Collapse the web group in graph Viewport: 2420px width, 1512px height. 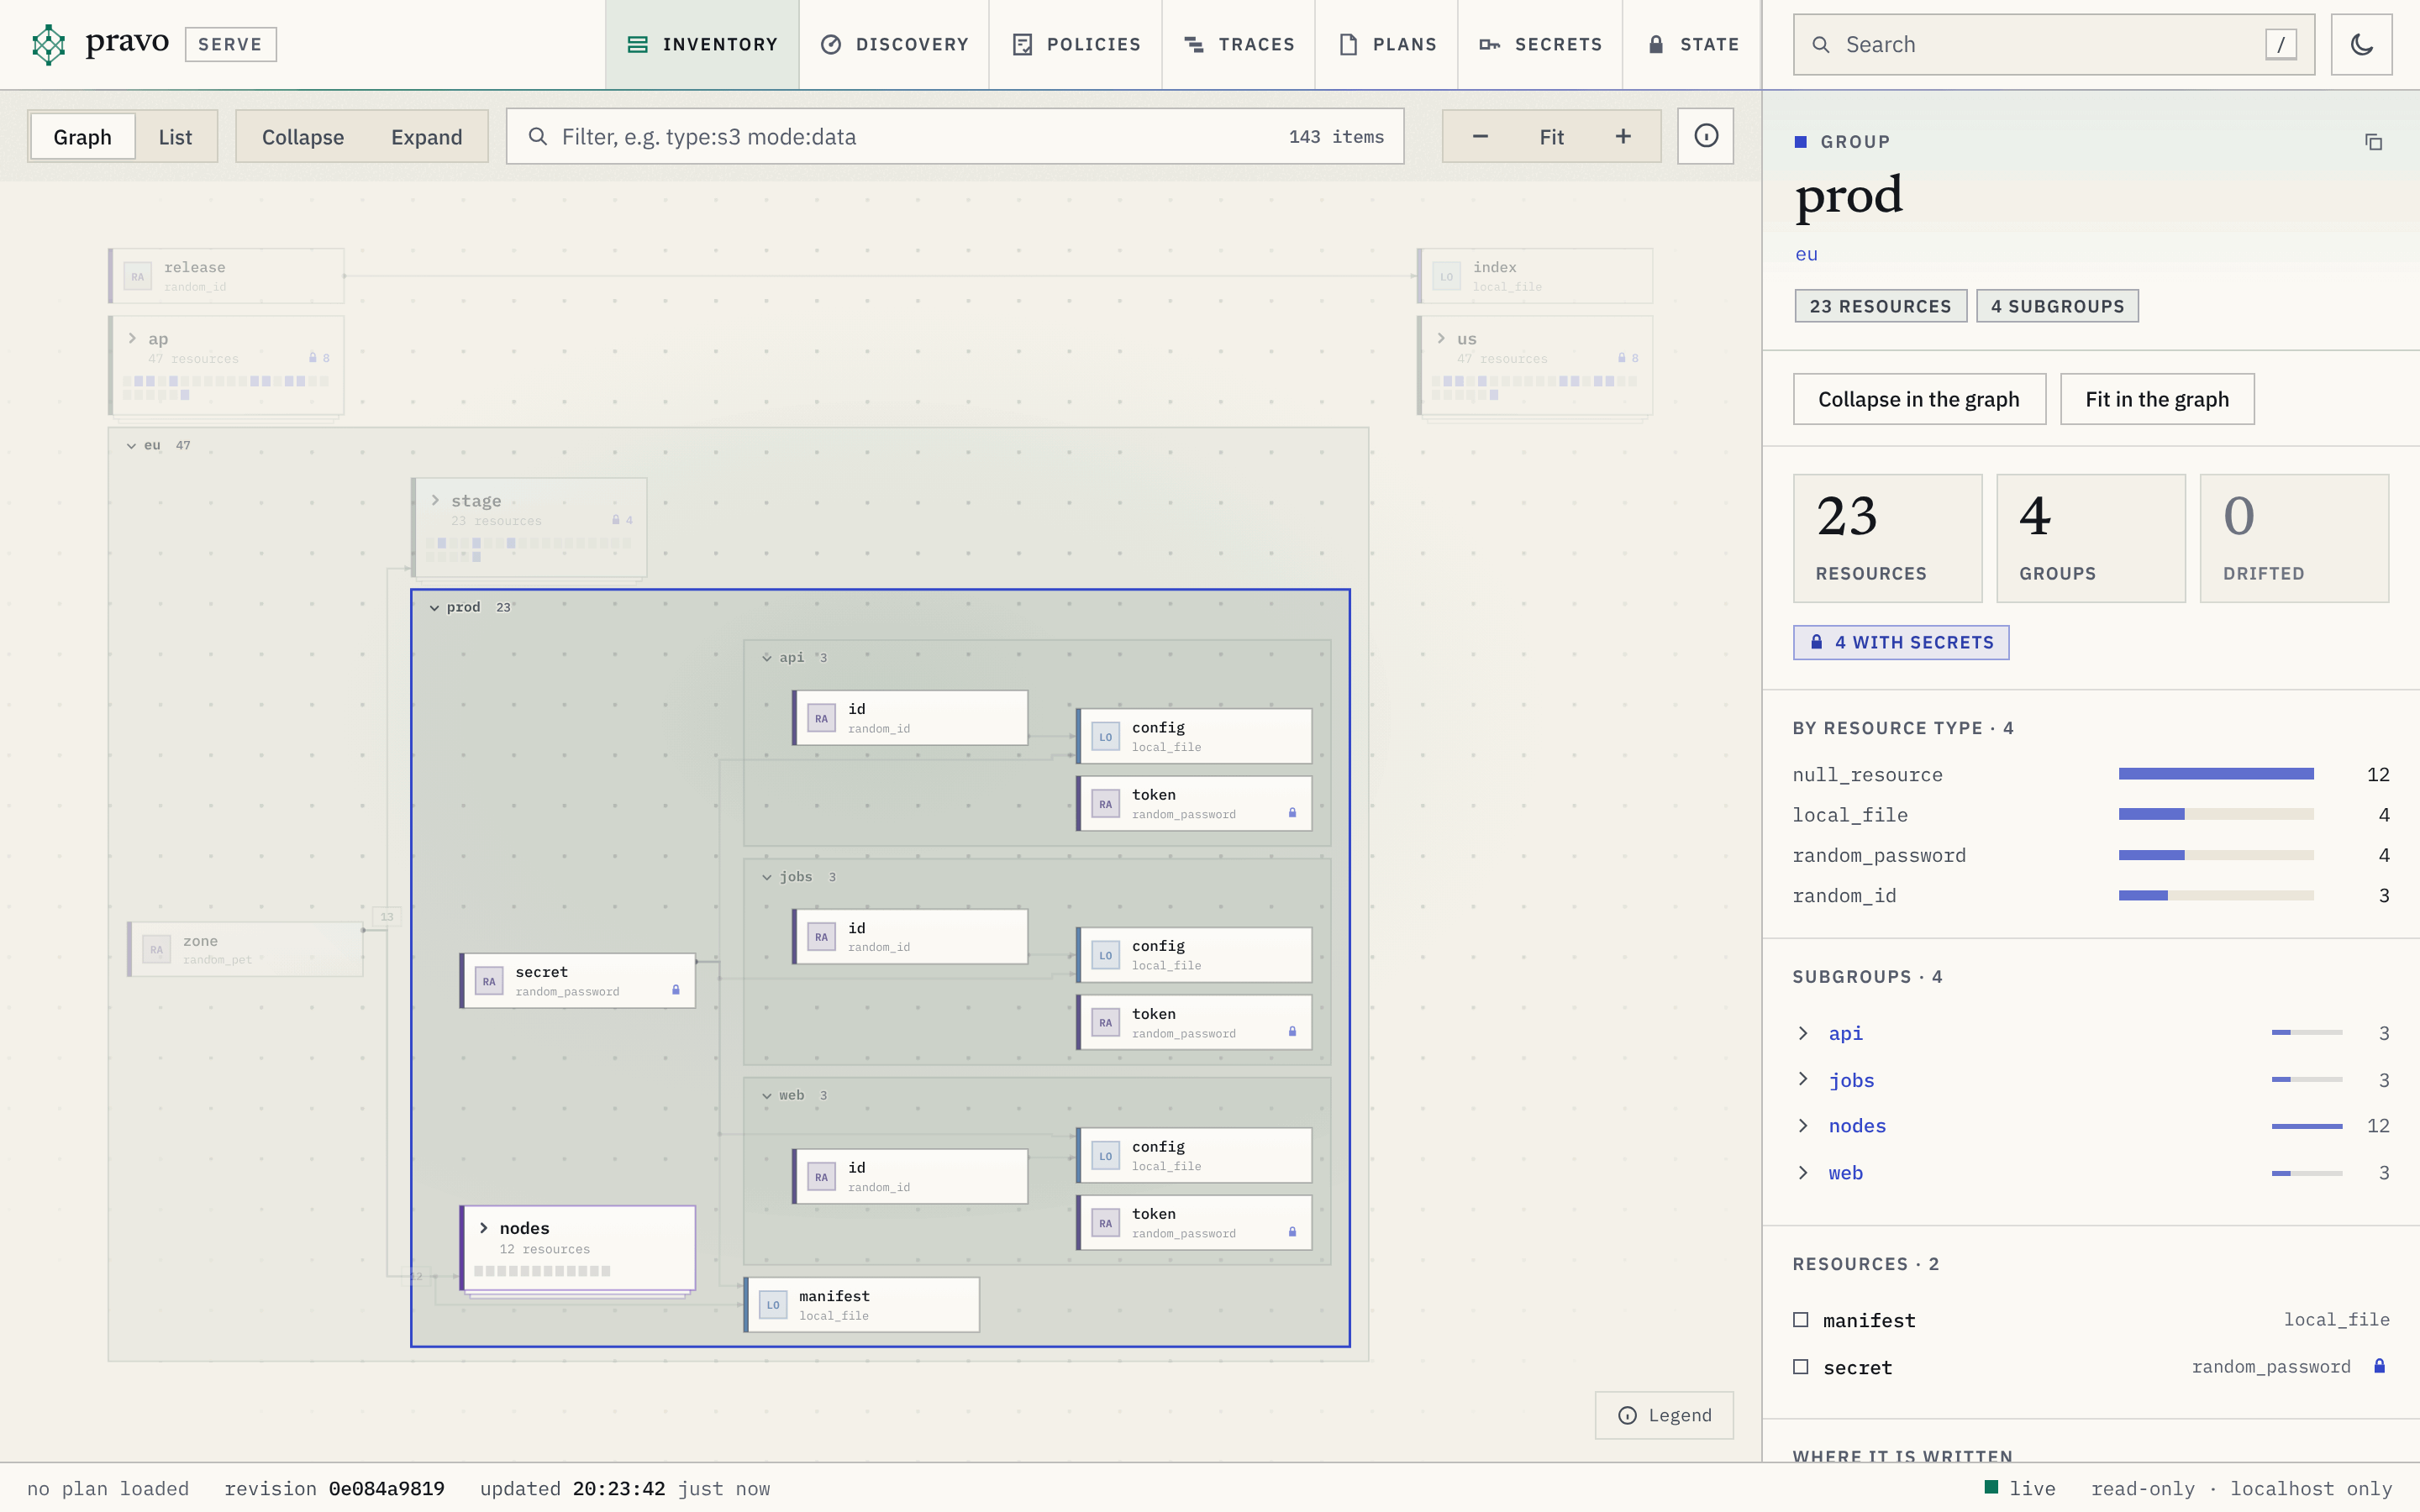(767, 1096)
